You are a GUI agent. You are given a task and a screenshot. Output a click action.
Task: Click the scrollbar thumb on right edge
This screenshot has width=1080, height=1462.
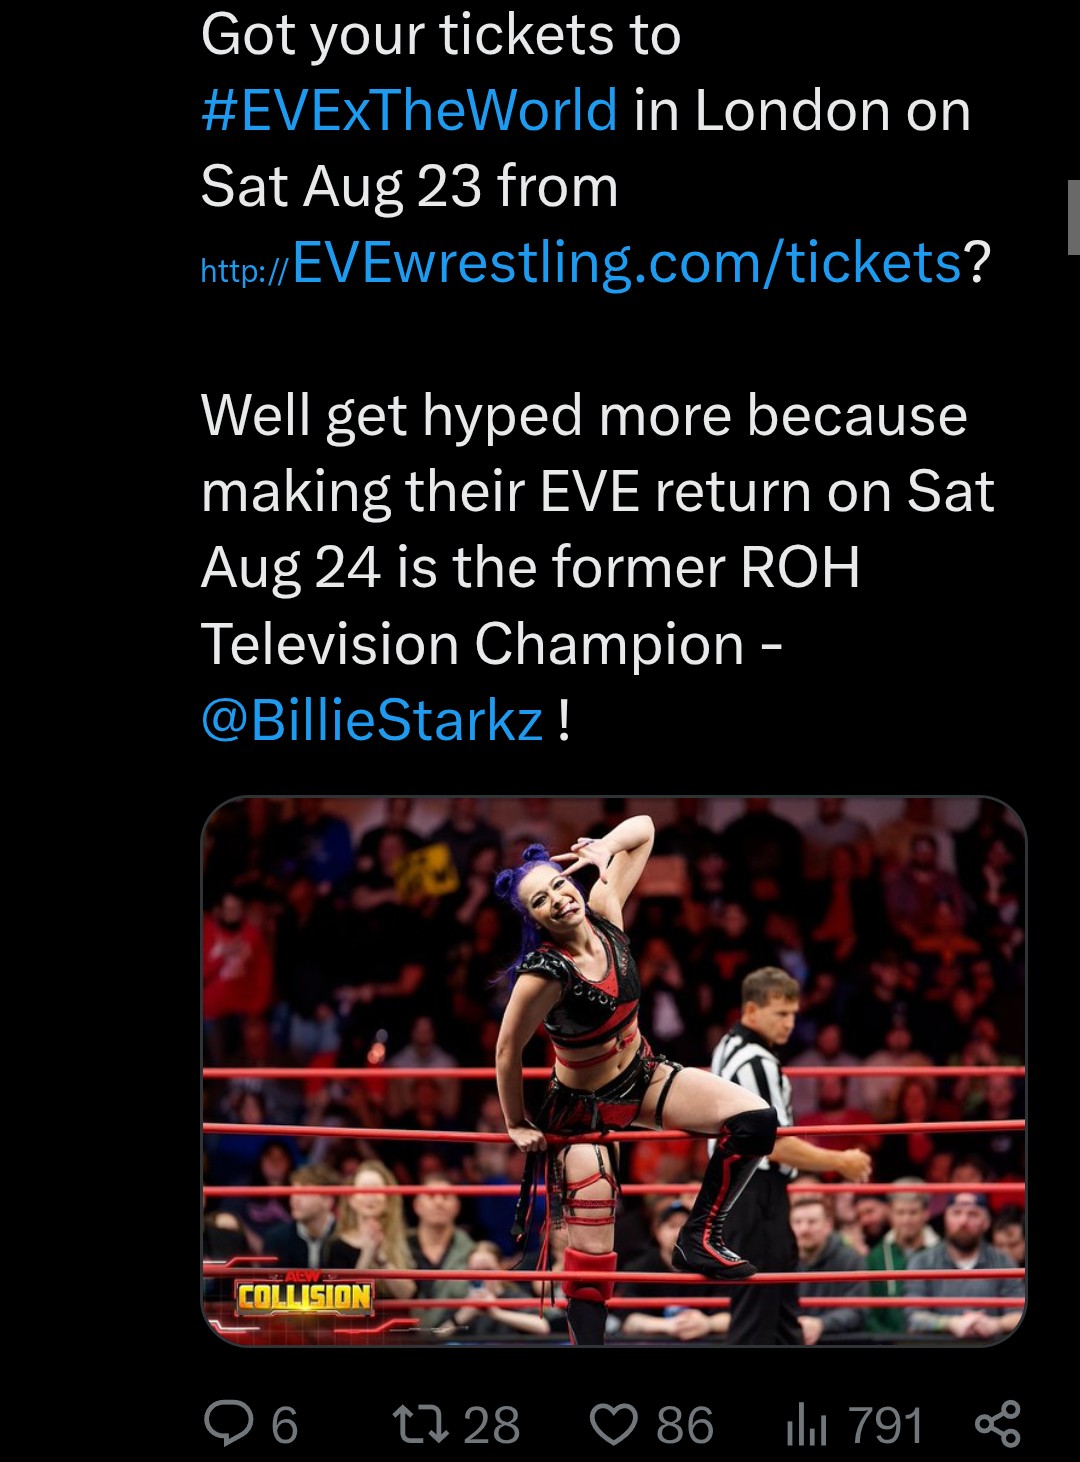click(x=1073, y=217)
